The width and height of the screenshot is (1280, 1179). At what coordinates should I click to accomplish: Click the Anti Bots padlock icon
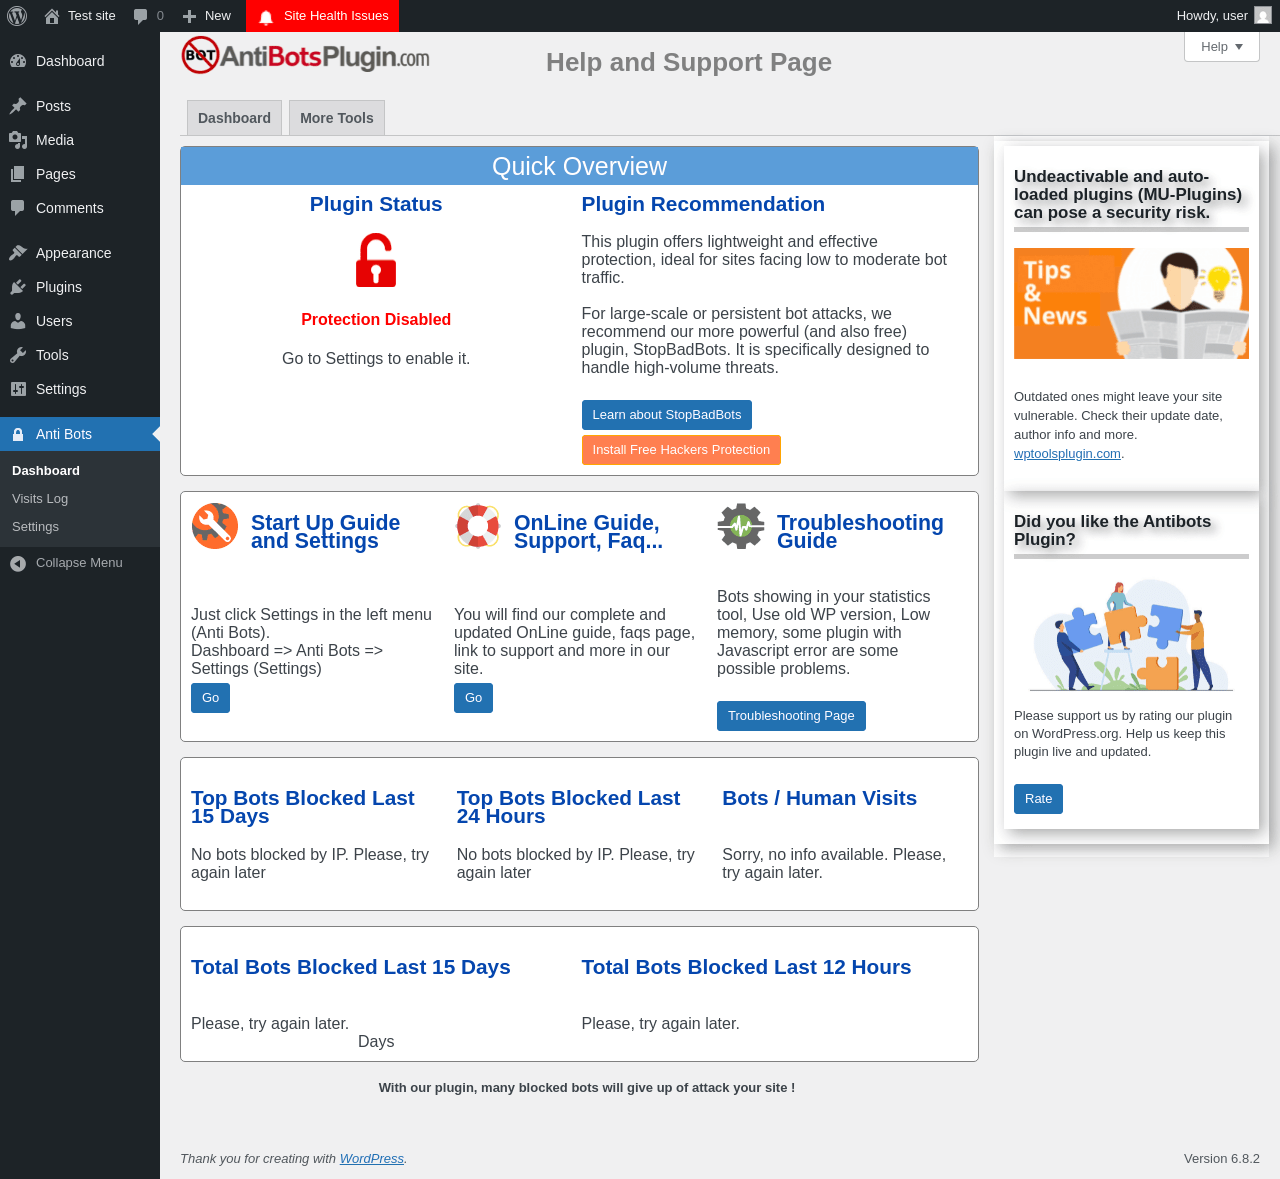(x=18, y=434)
